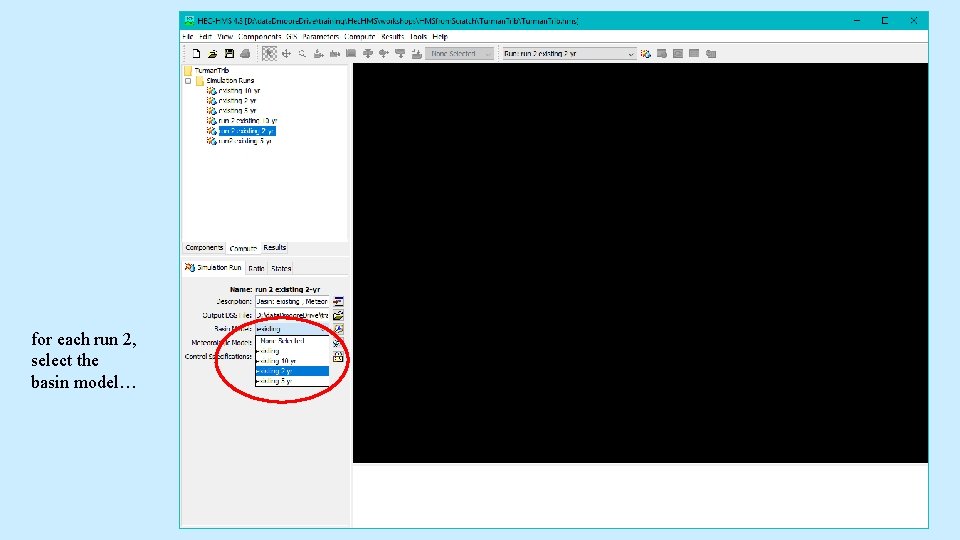Select the zoom magnifier tool
The height and width of the screenshot is (540, 960).
pos(302,54)
